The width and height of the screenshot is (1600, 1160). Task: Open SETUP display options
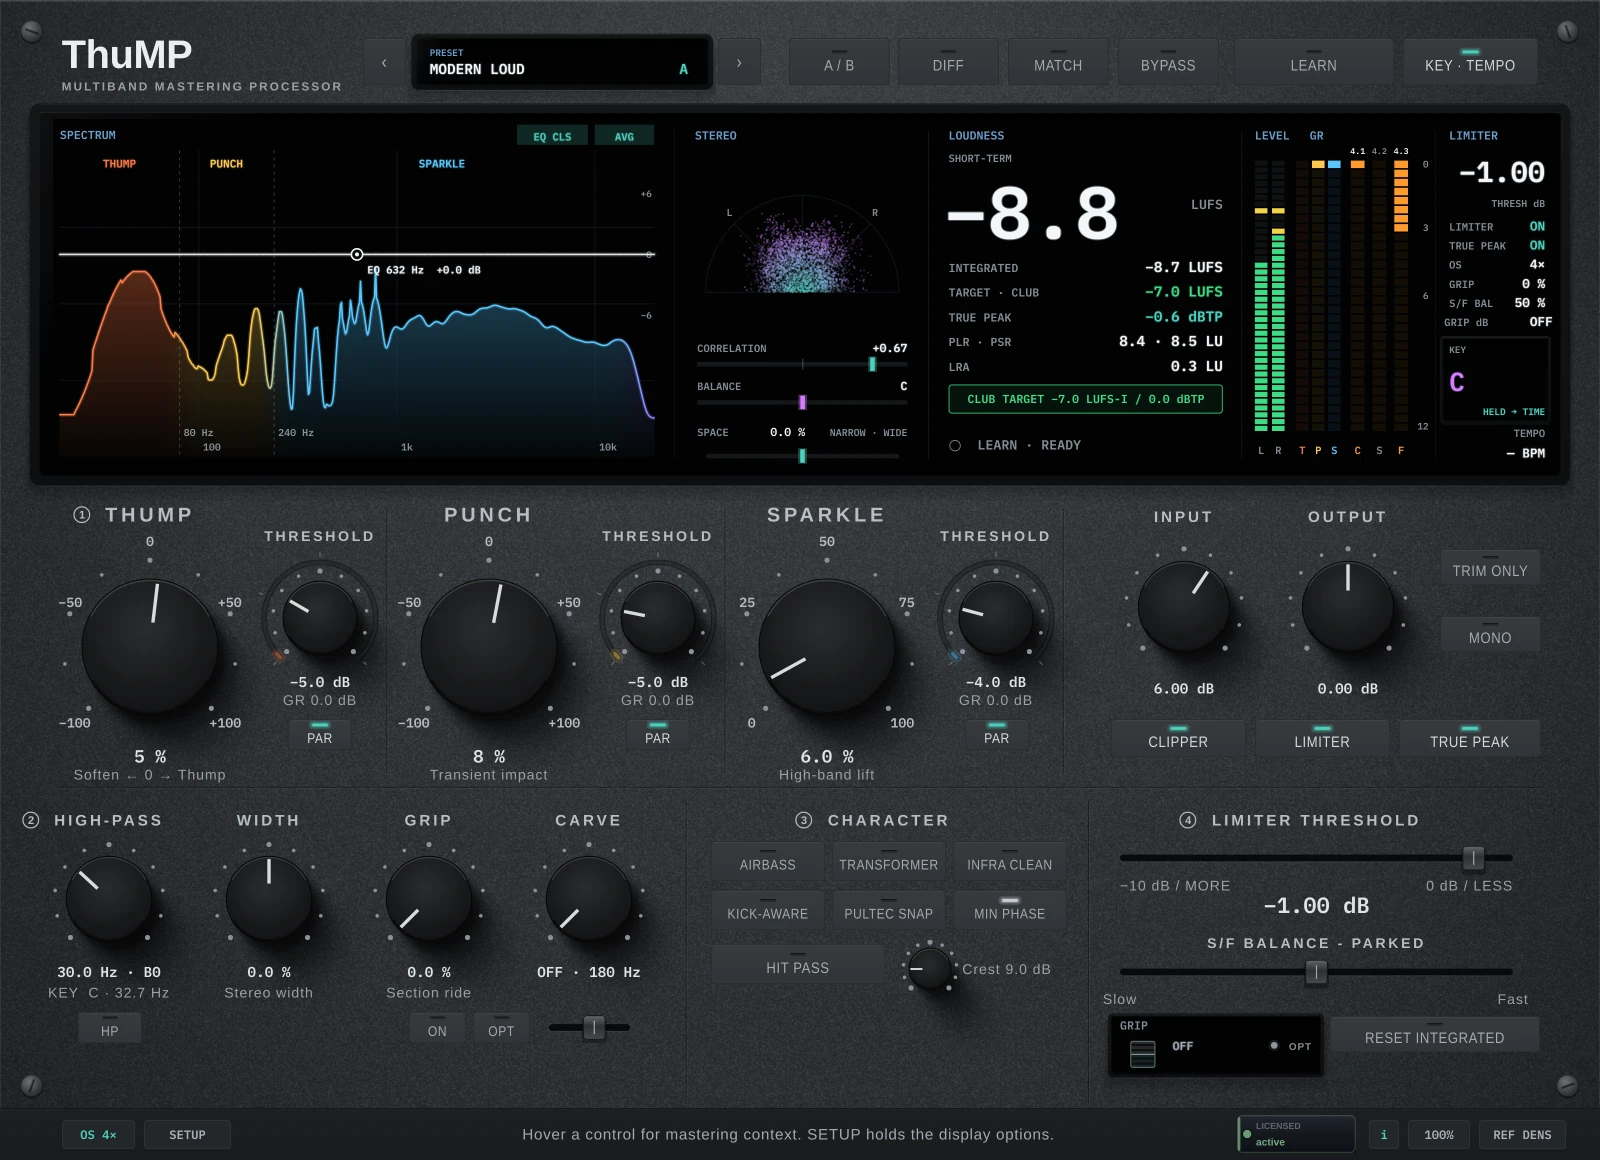(x=187, y=1135)
